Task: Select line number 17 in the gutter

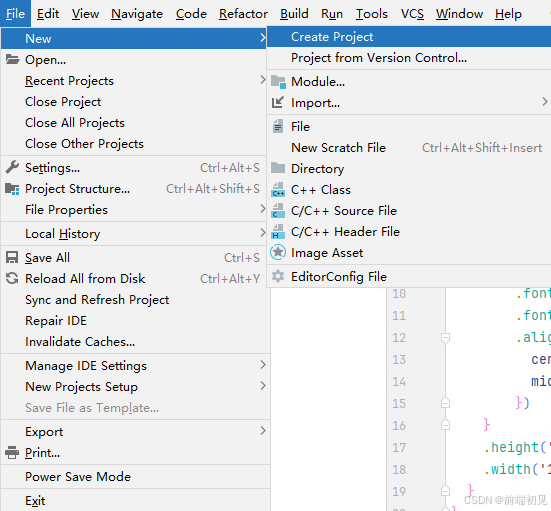Action: coord(399,448)
